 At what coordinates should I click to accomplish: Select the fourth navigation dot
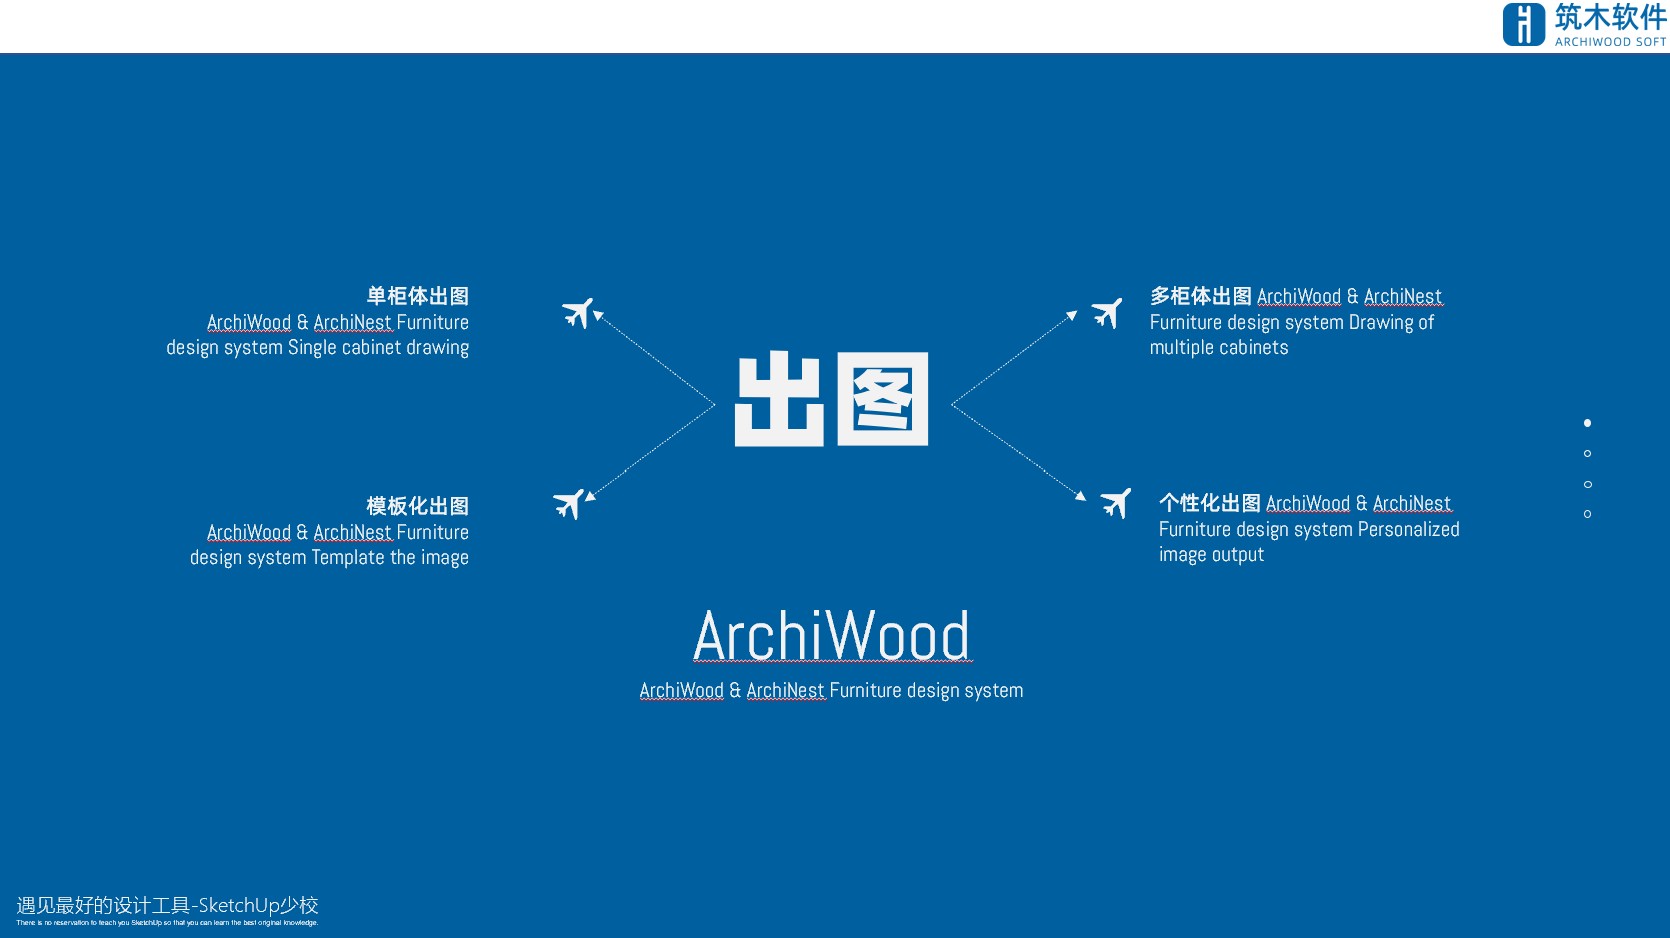point(1588,515)
